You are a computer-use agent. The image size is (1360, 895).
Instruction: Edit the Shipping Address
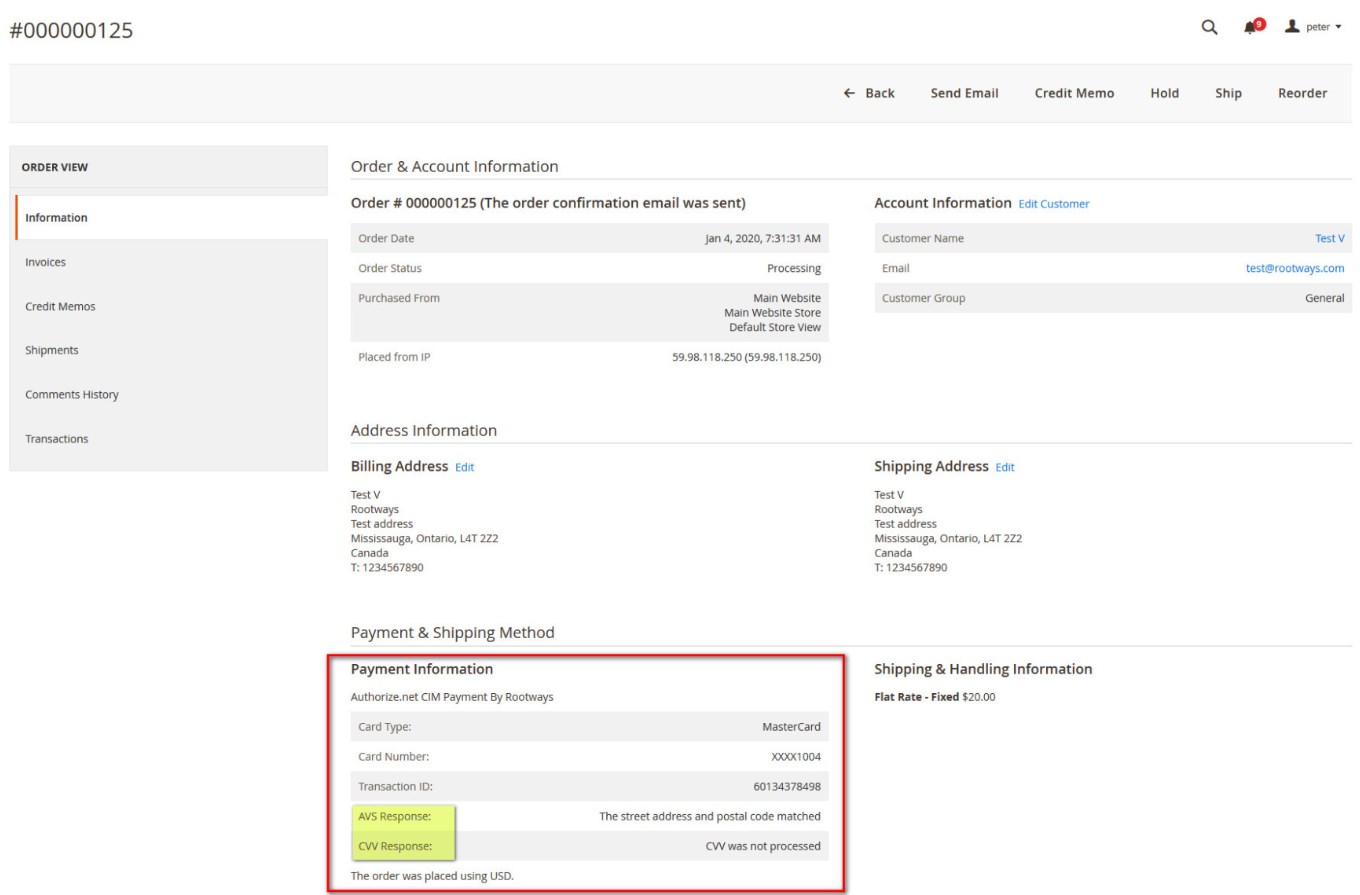[x=1004, y=467]
